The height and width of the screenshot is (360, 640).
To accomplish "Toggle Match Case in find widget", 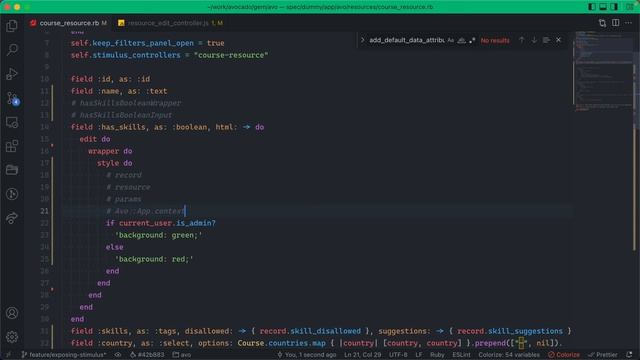I will coord(451,40).
